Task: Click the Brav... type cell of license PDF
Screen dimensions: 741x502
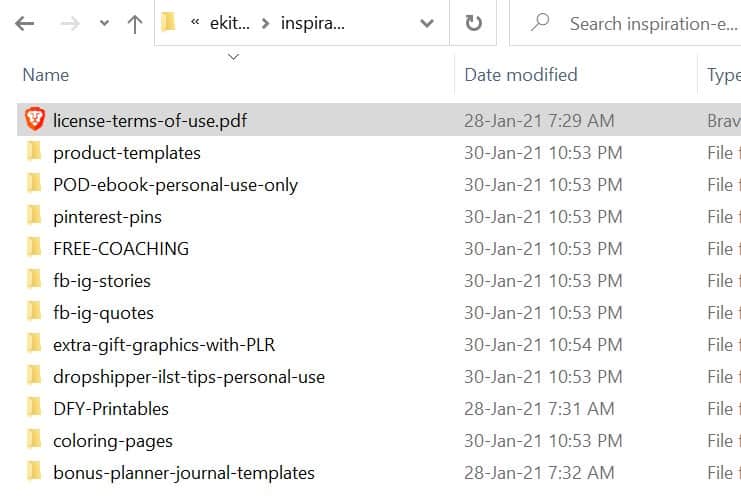Action: [x=724, y=121]
